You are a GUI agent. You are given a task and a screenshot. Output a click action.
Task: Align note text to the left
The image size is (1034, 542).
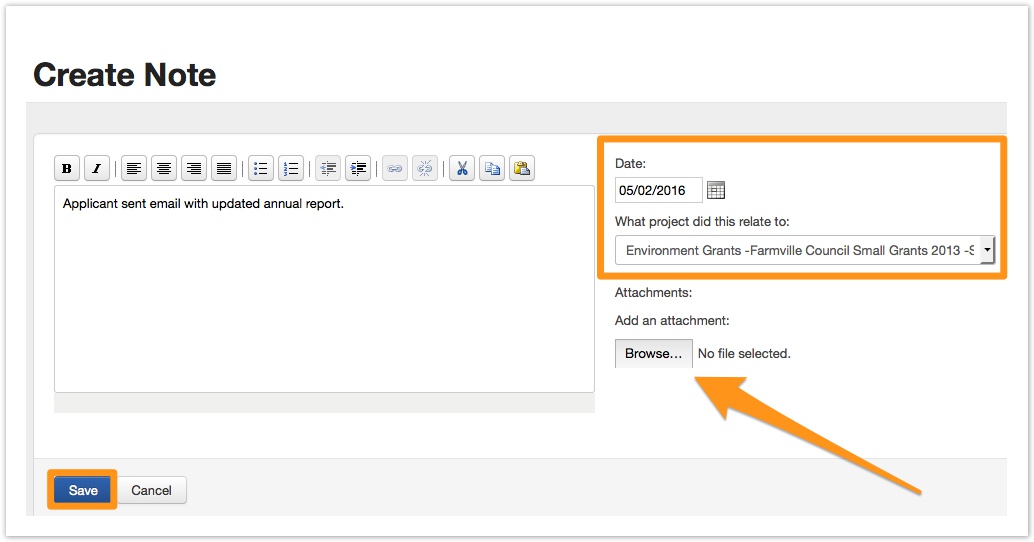(135, 169)
